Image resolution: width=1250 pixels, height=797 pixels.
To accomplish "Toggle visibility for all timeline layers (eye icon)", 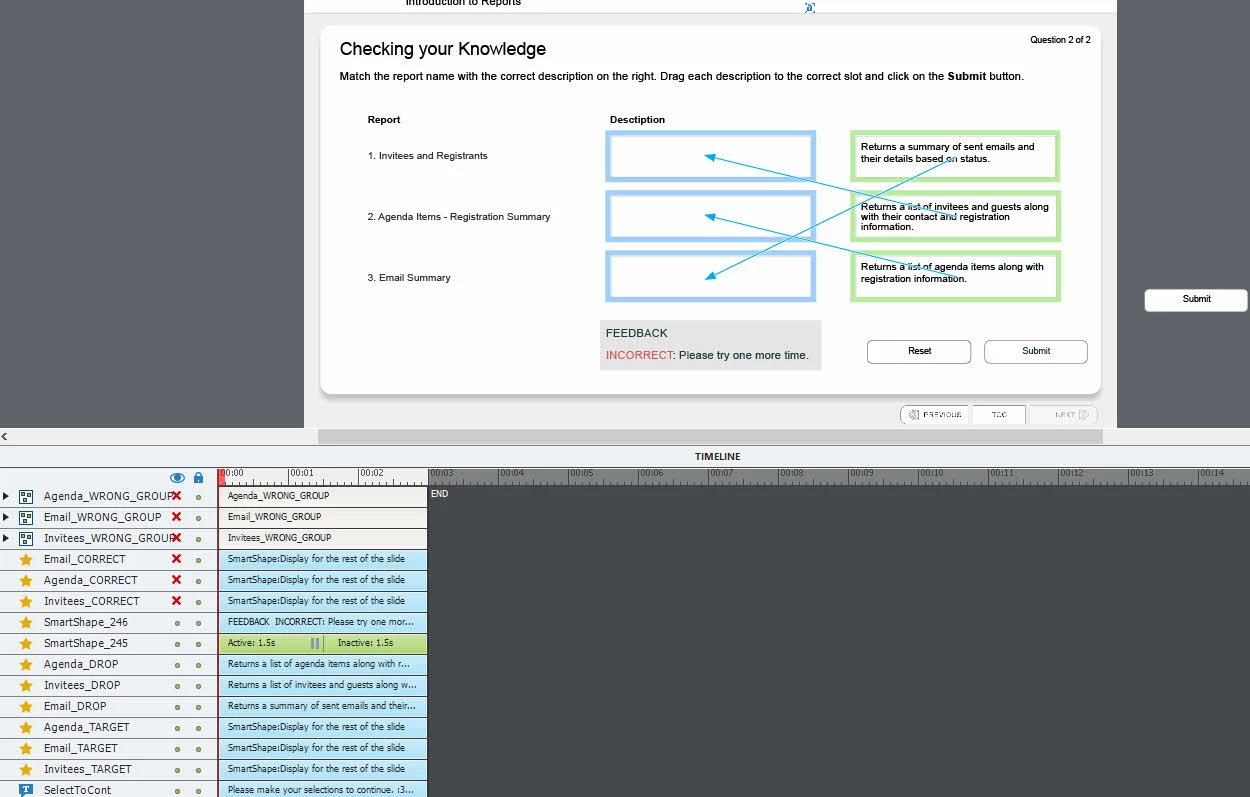I will pos(177,478).
